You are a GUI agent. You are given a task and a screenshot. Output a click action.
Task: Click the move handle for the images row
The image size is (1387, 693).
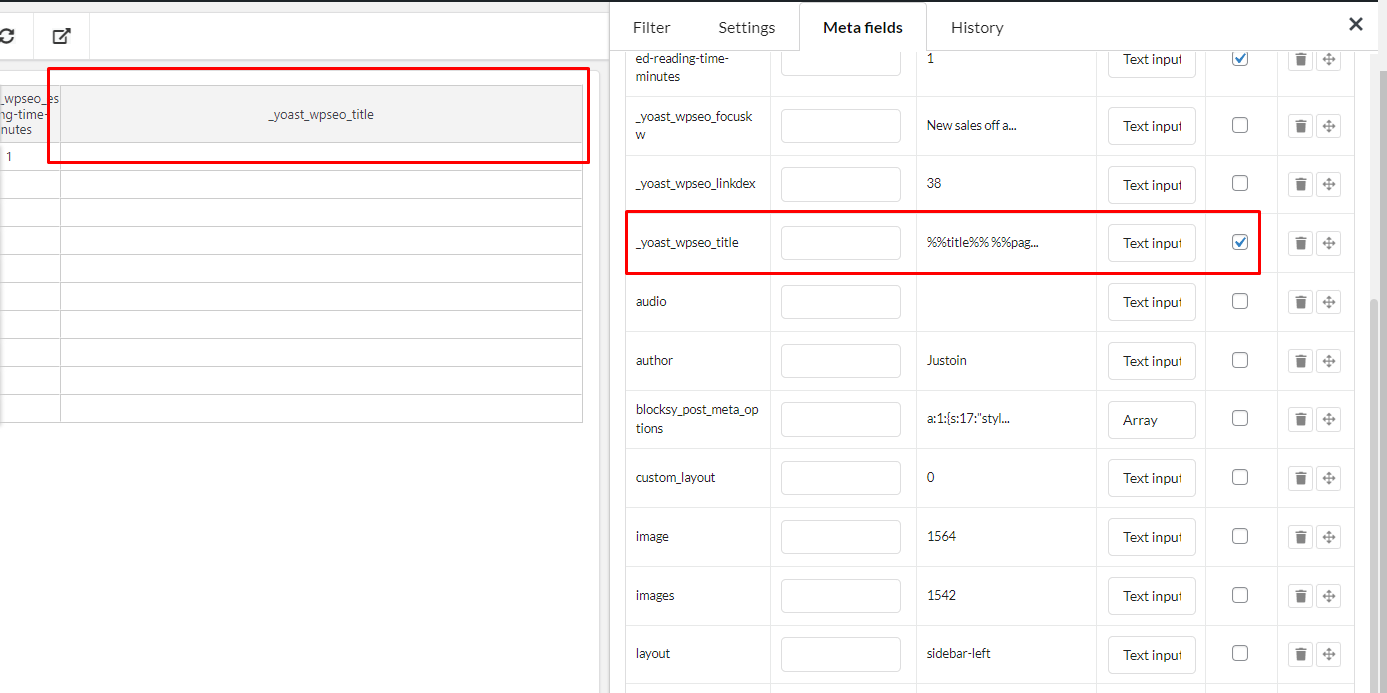tap(1329, 596)
